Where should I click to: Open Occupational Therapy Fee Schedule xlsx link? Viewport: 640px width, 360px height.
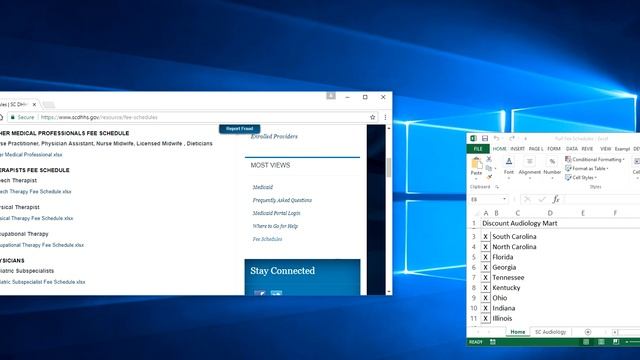(42, 245)
